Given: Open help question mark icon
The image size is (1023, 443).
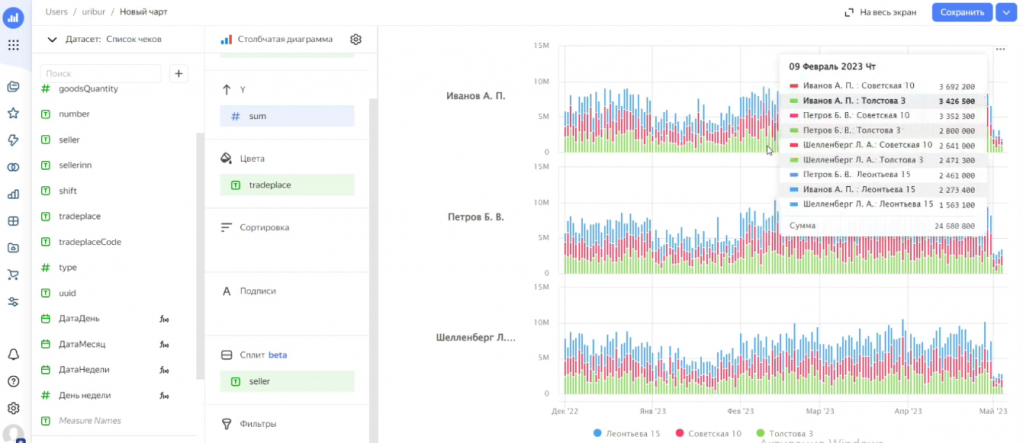Looking at the screenshot, I should pyautogui.click(x=13, y=381).
